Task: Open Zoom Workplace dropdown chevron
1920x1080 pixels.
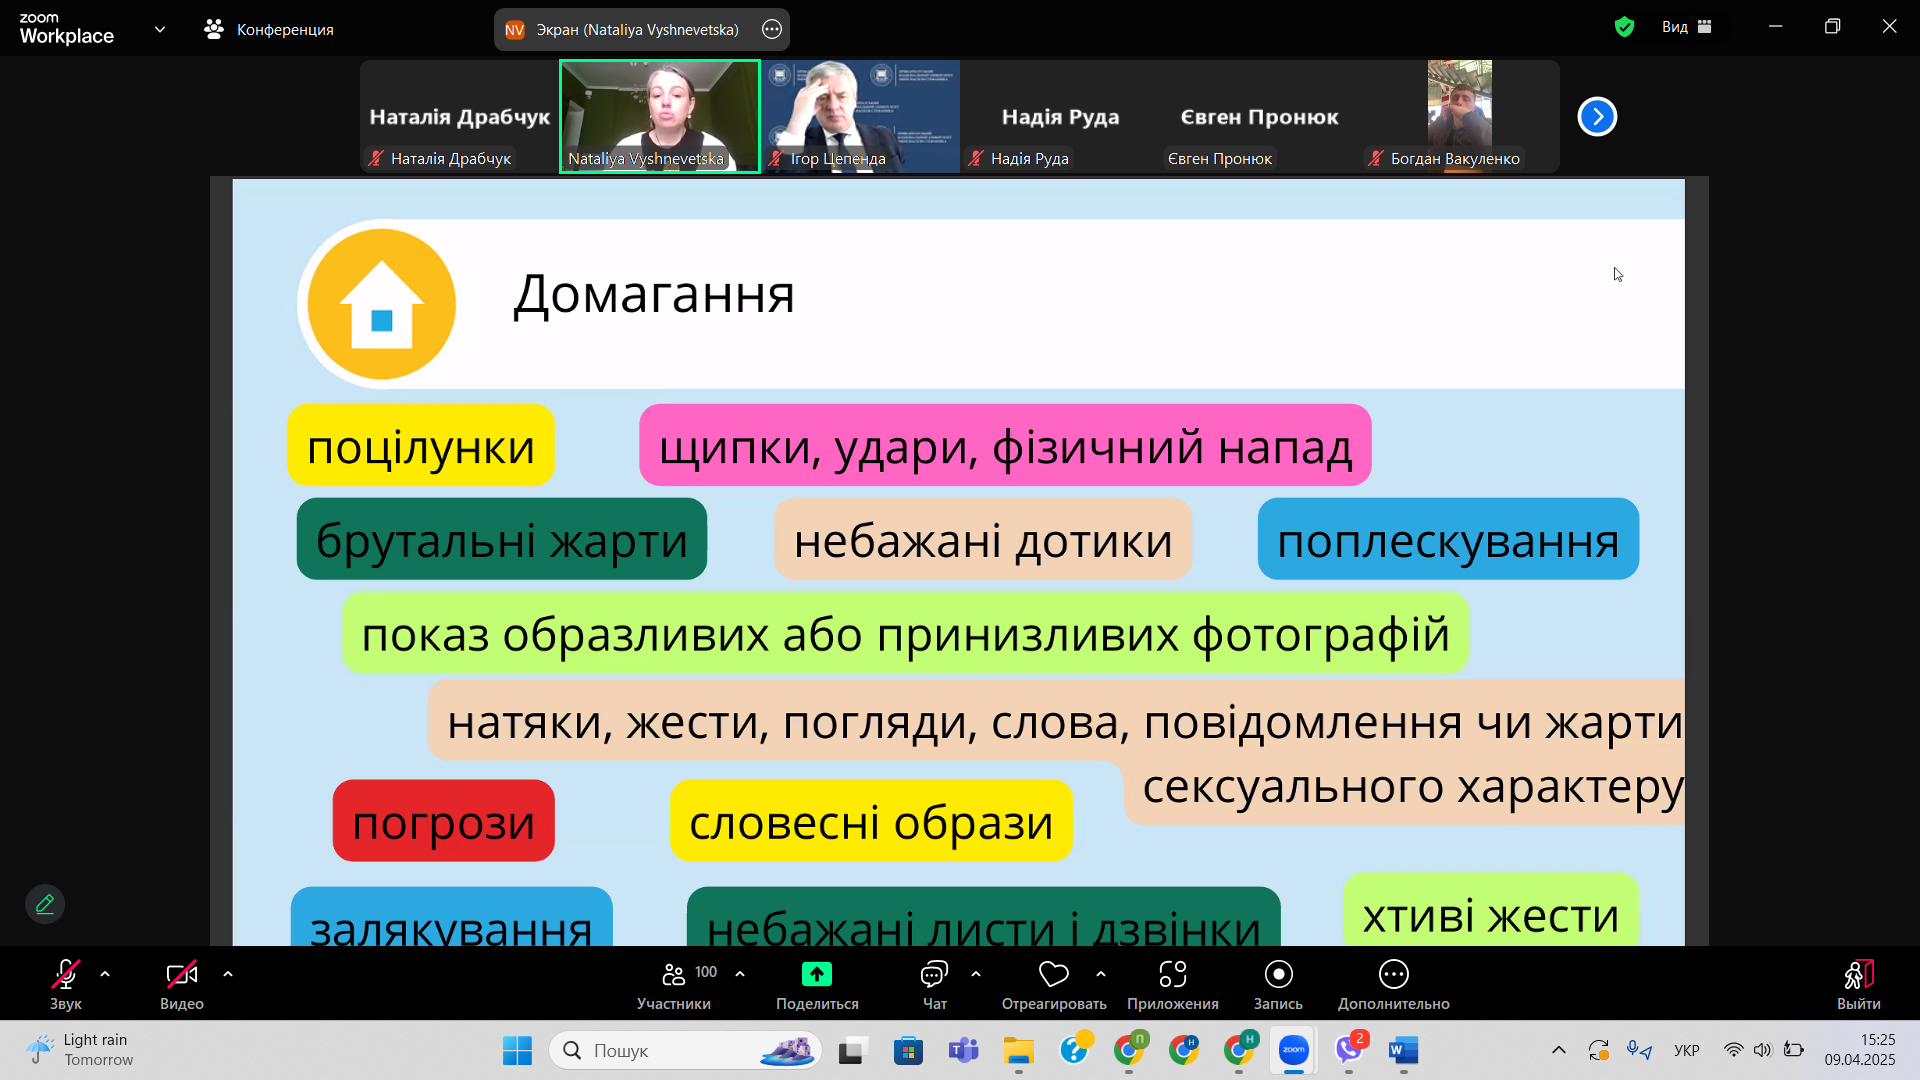Action: click(160, 29)
